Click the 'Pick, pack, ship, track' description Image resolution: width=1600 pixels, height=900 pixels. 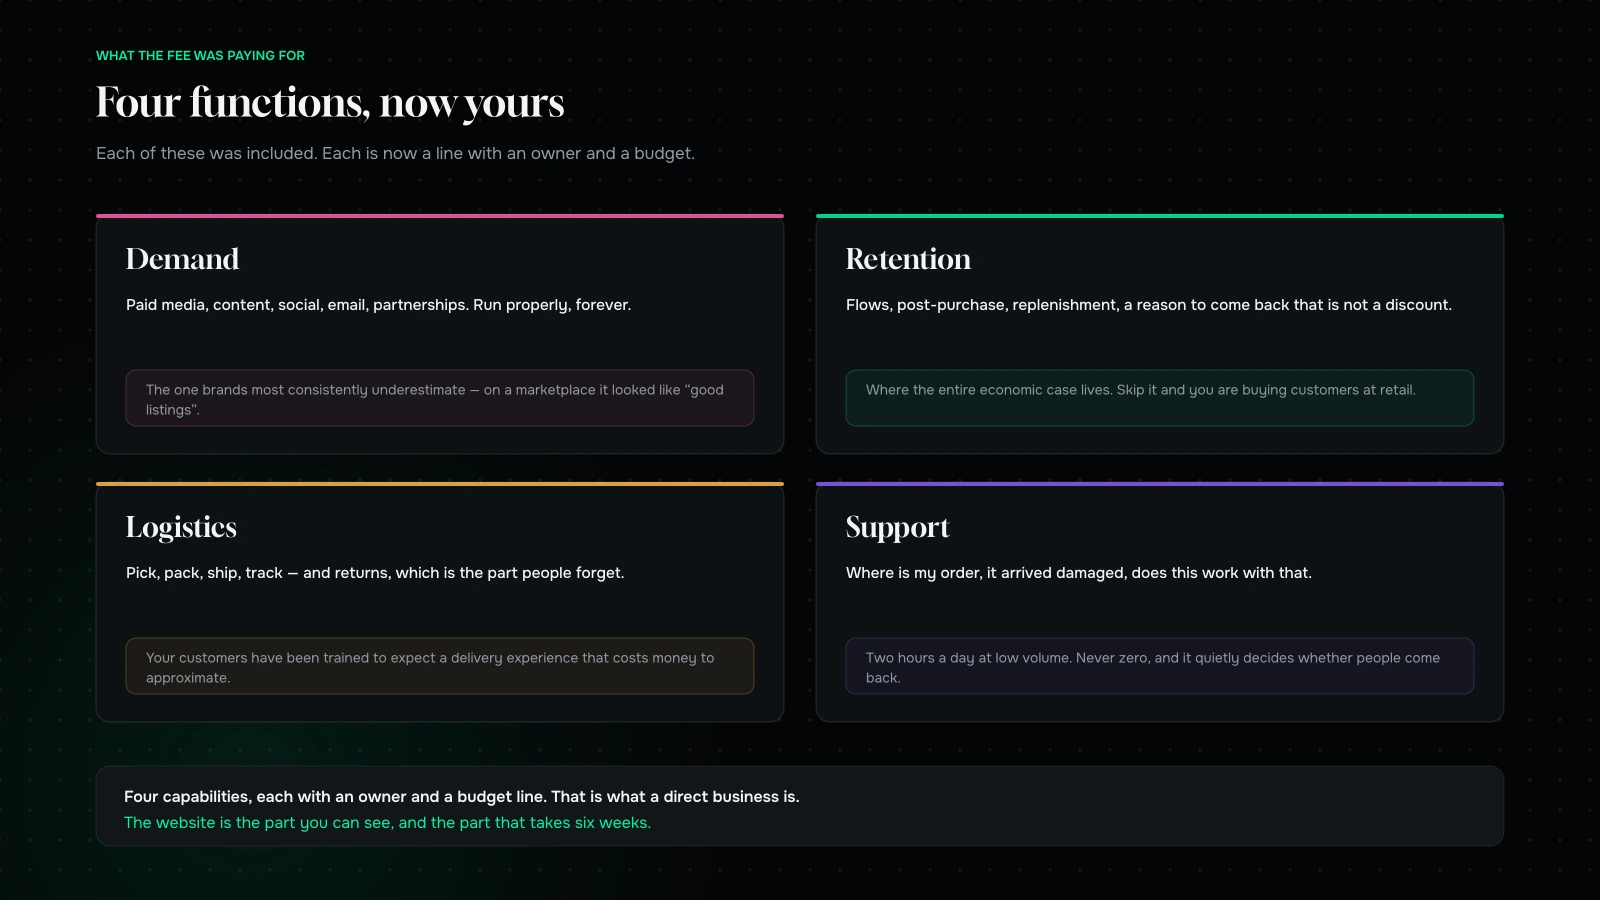pos(375,573)
